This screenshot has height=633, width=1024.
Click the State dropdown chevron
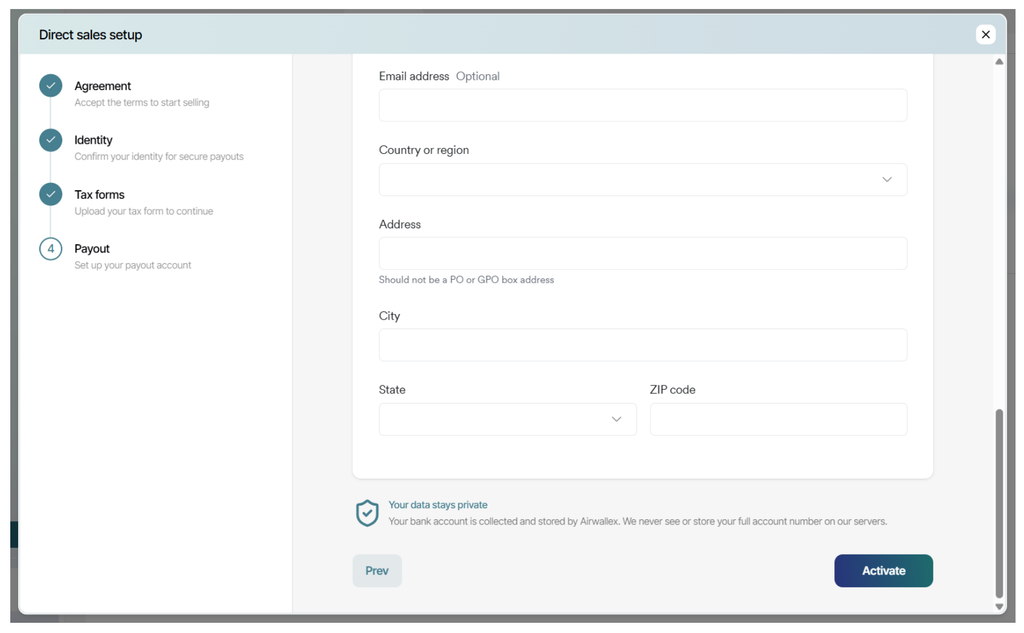(616, 419)
